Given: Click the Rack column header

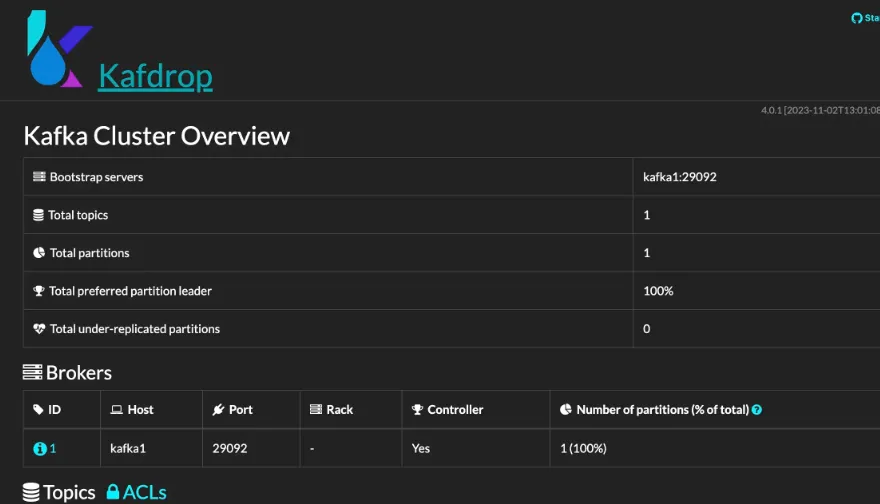Looking at the screenshot, I should point(351,410).
